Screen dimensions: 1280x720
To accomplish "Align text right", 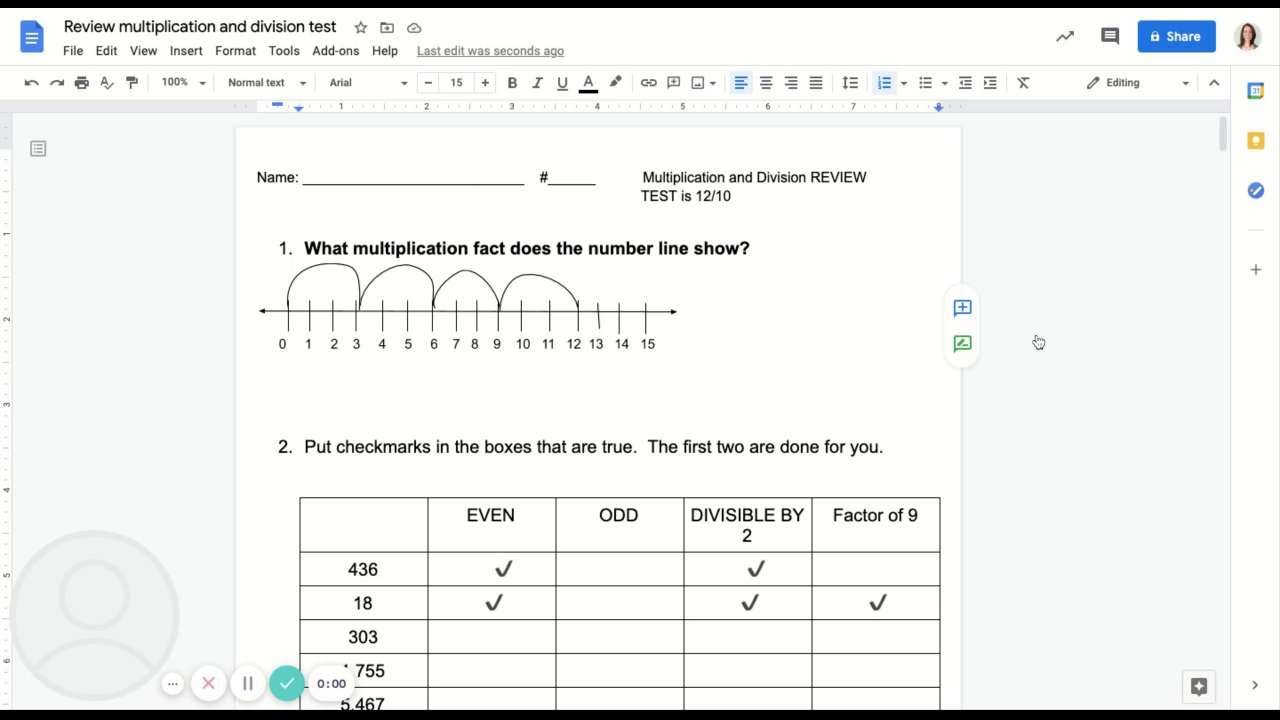I will [x=791, y=83].
